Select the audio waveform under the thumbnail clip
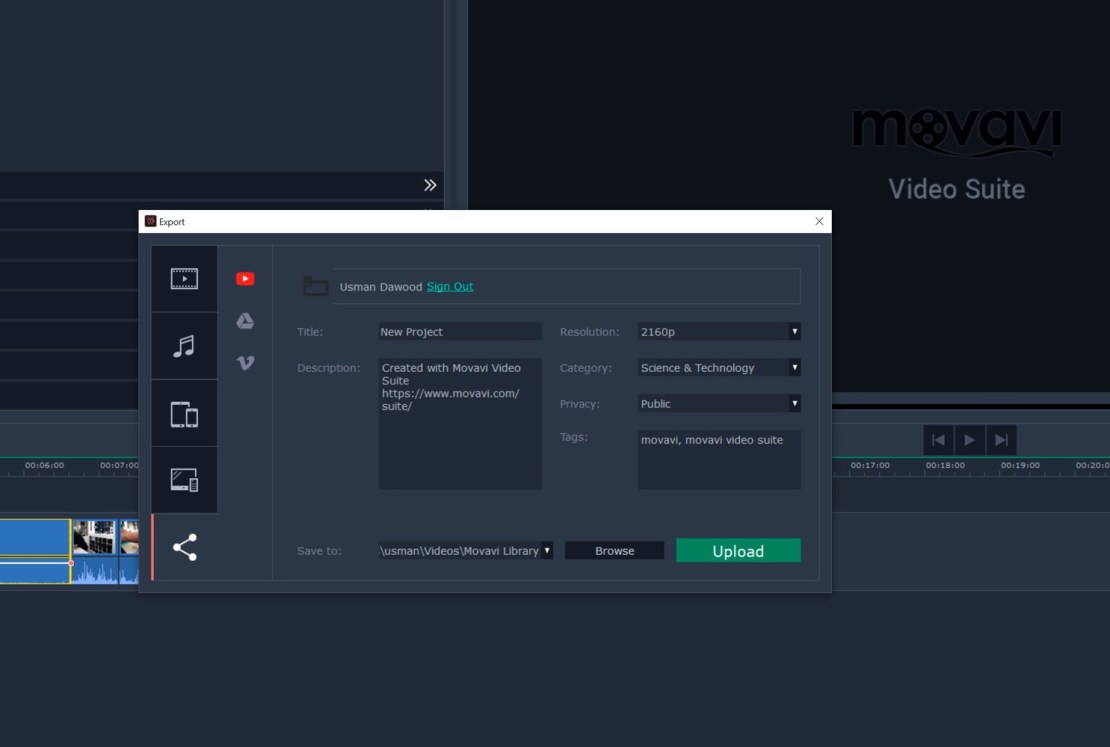Image resolution: width=1110 pixels, height=747 pixels. 95,571
